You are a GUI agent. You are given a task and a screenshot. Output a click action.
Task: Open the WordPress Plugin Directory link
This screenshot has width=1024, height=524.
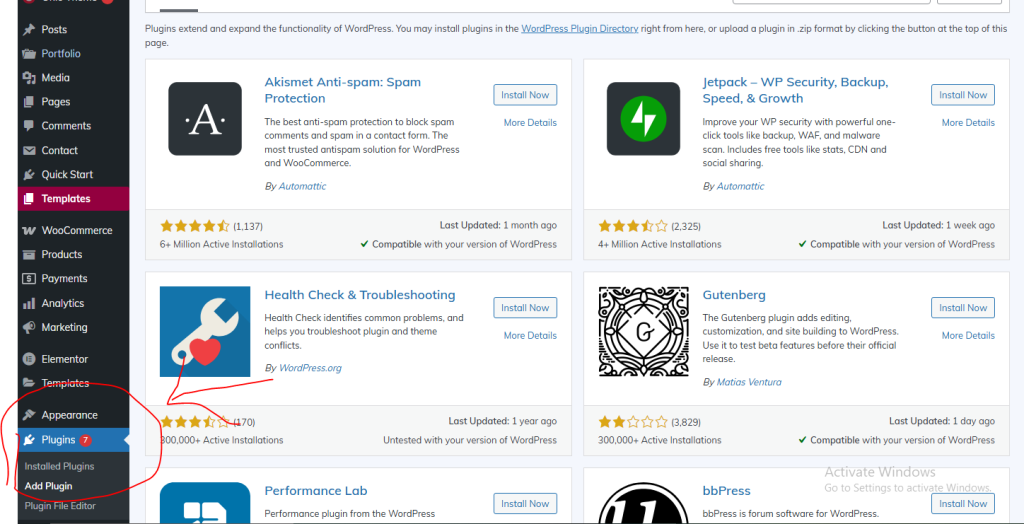(580, 29)
